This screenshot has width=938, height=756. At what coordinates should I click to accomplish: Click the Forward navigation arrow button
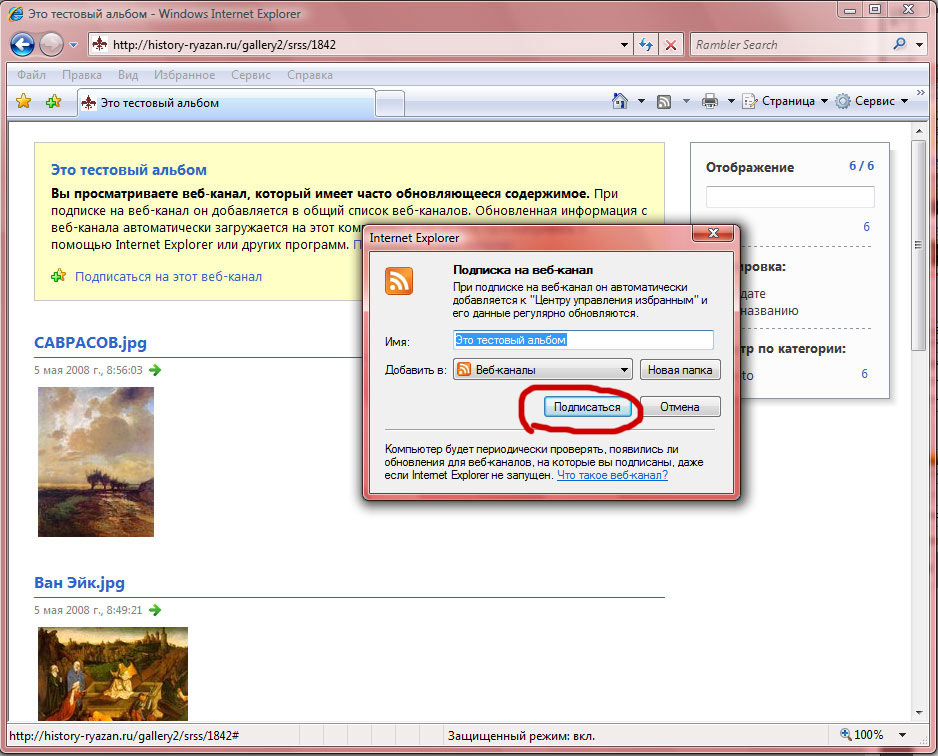click(x=51, y=44)
